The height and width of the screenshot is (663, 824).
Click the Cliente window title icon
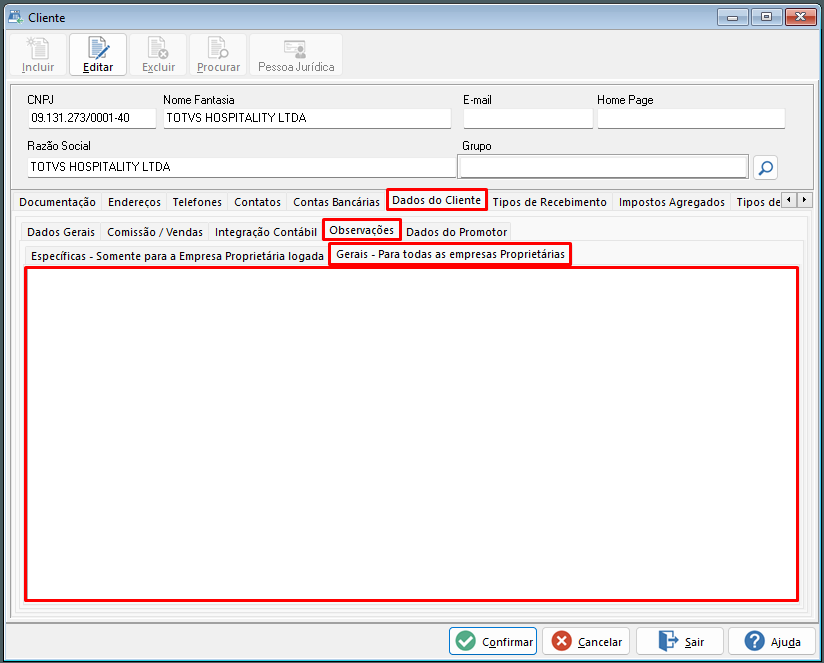point(15,17)
